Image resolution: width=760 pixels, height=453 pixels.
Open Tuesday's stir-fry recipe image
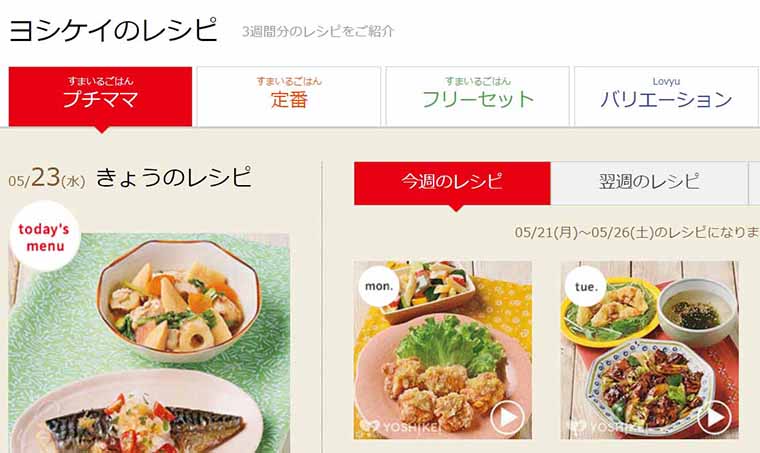649,350
